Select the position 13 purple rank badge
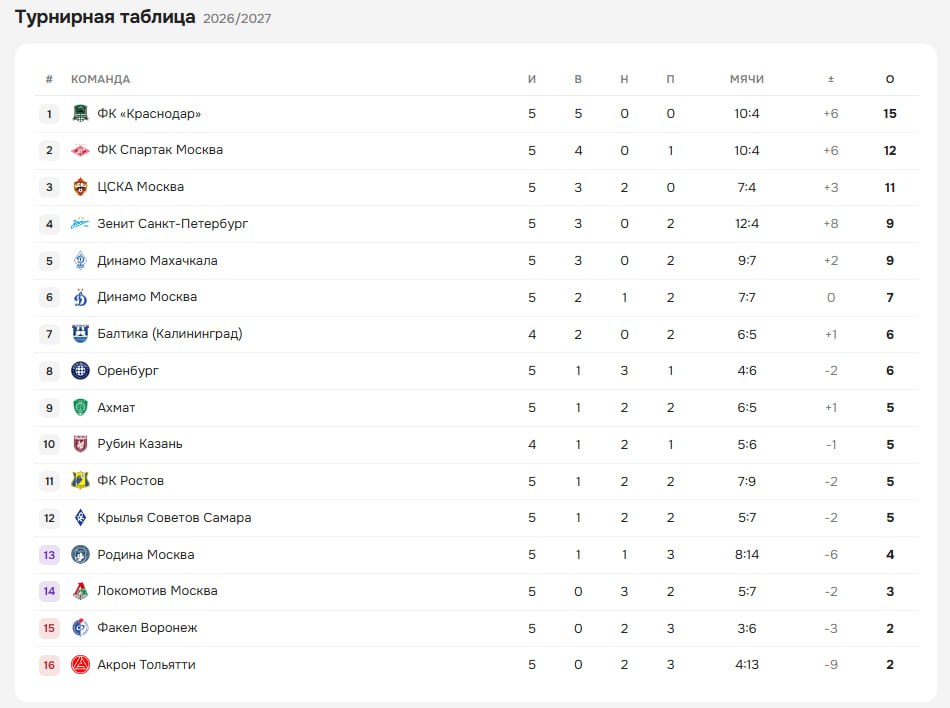Screen dimensions: 950x708 tap(49, 554)
